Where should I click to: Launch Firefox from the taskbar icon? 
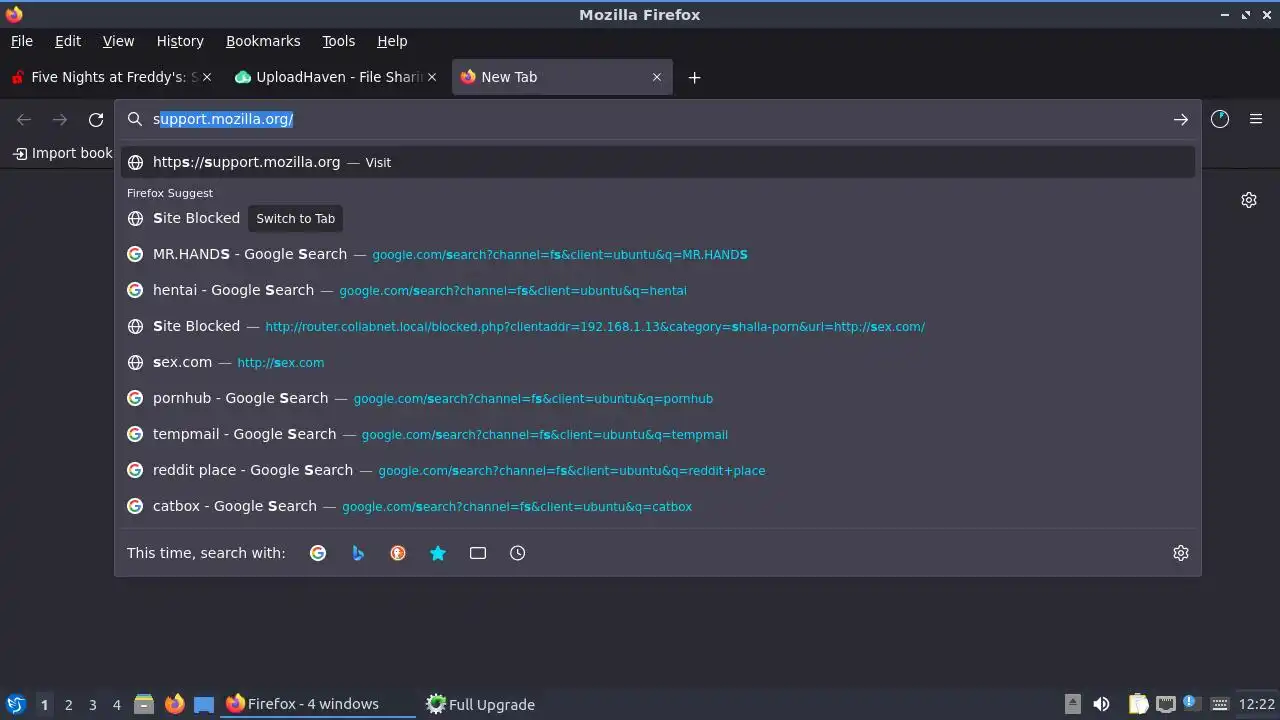[x=175, y=704]
